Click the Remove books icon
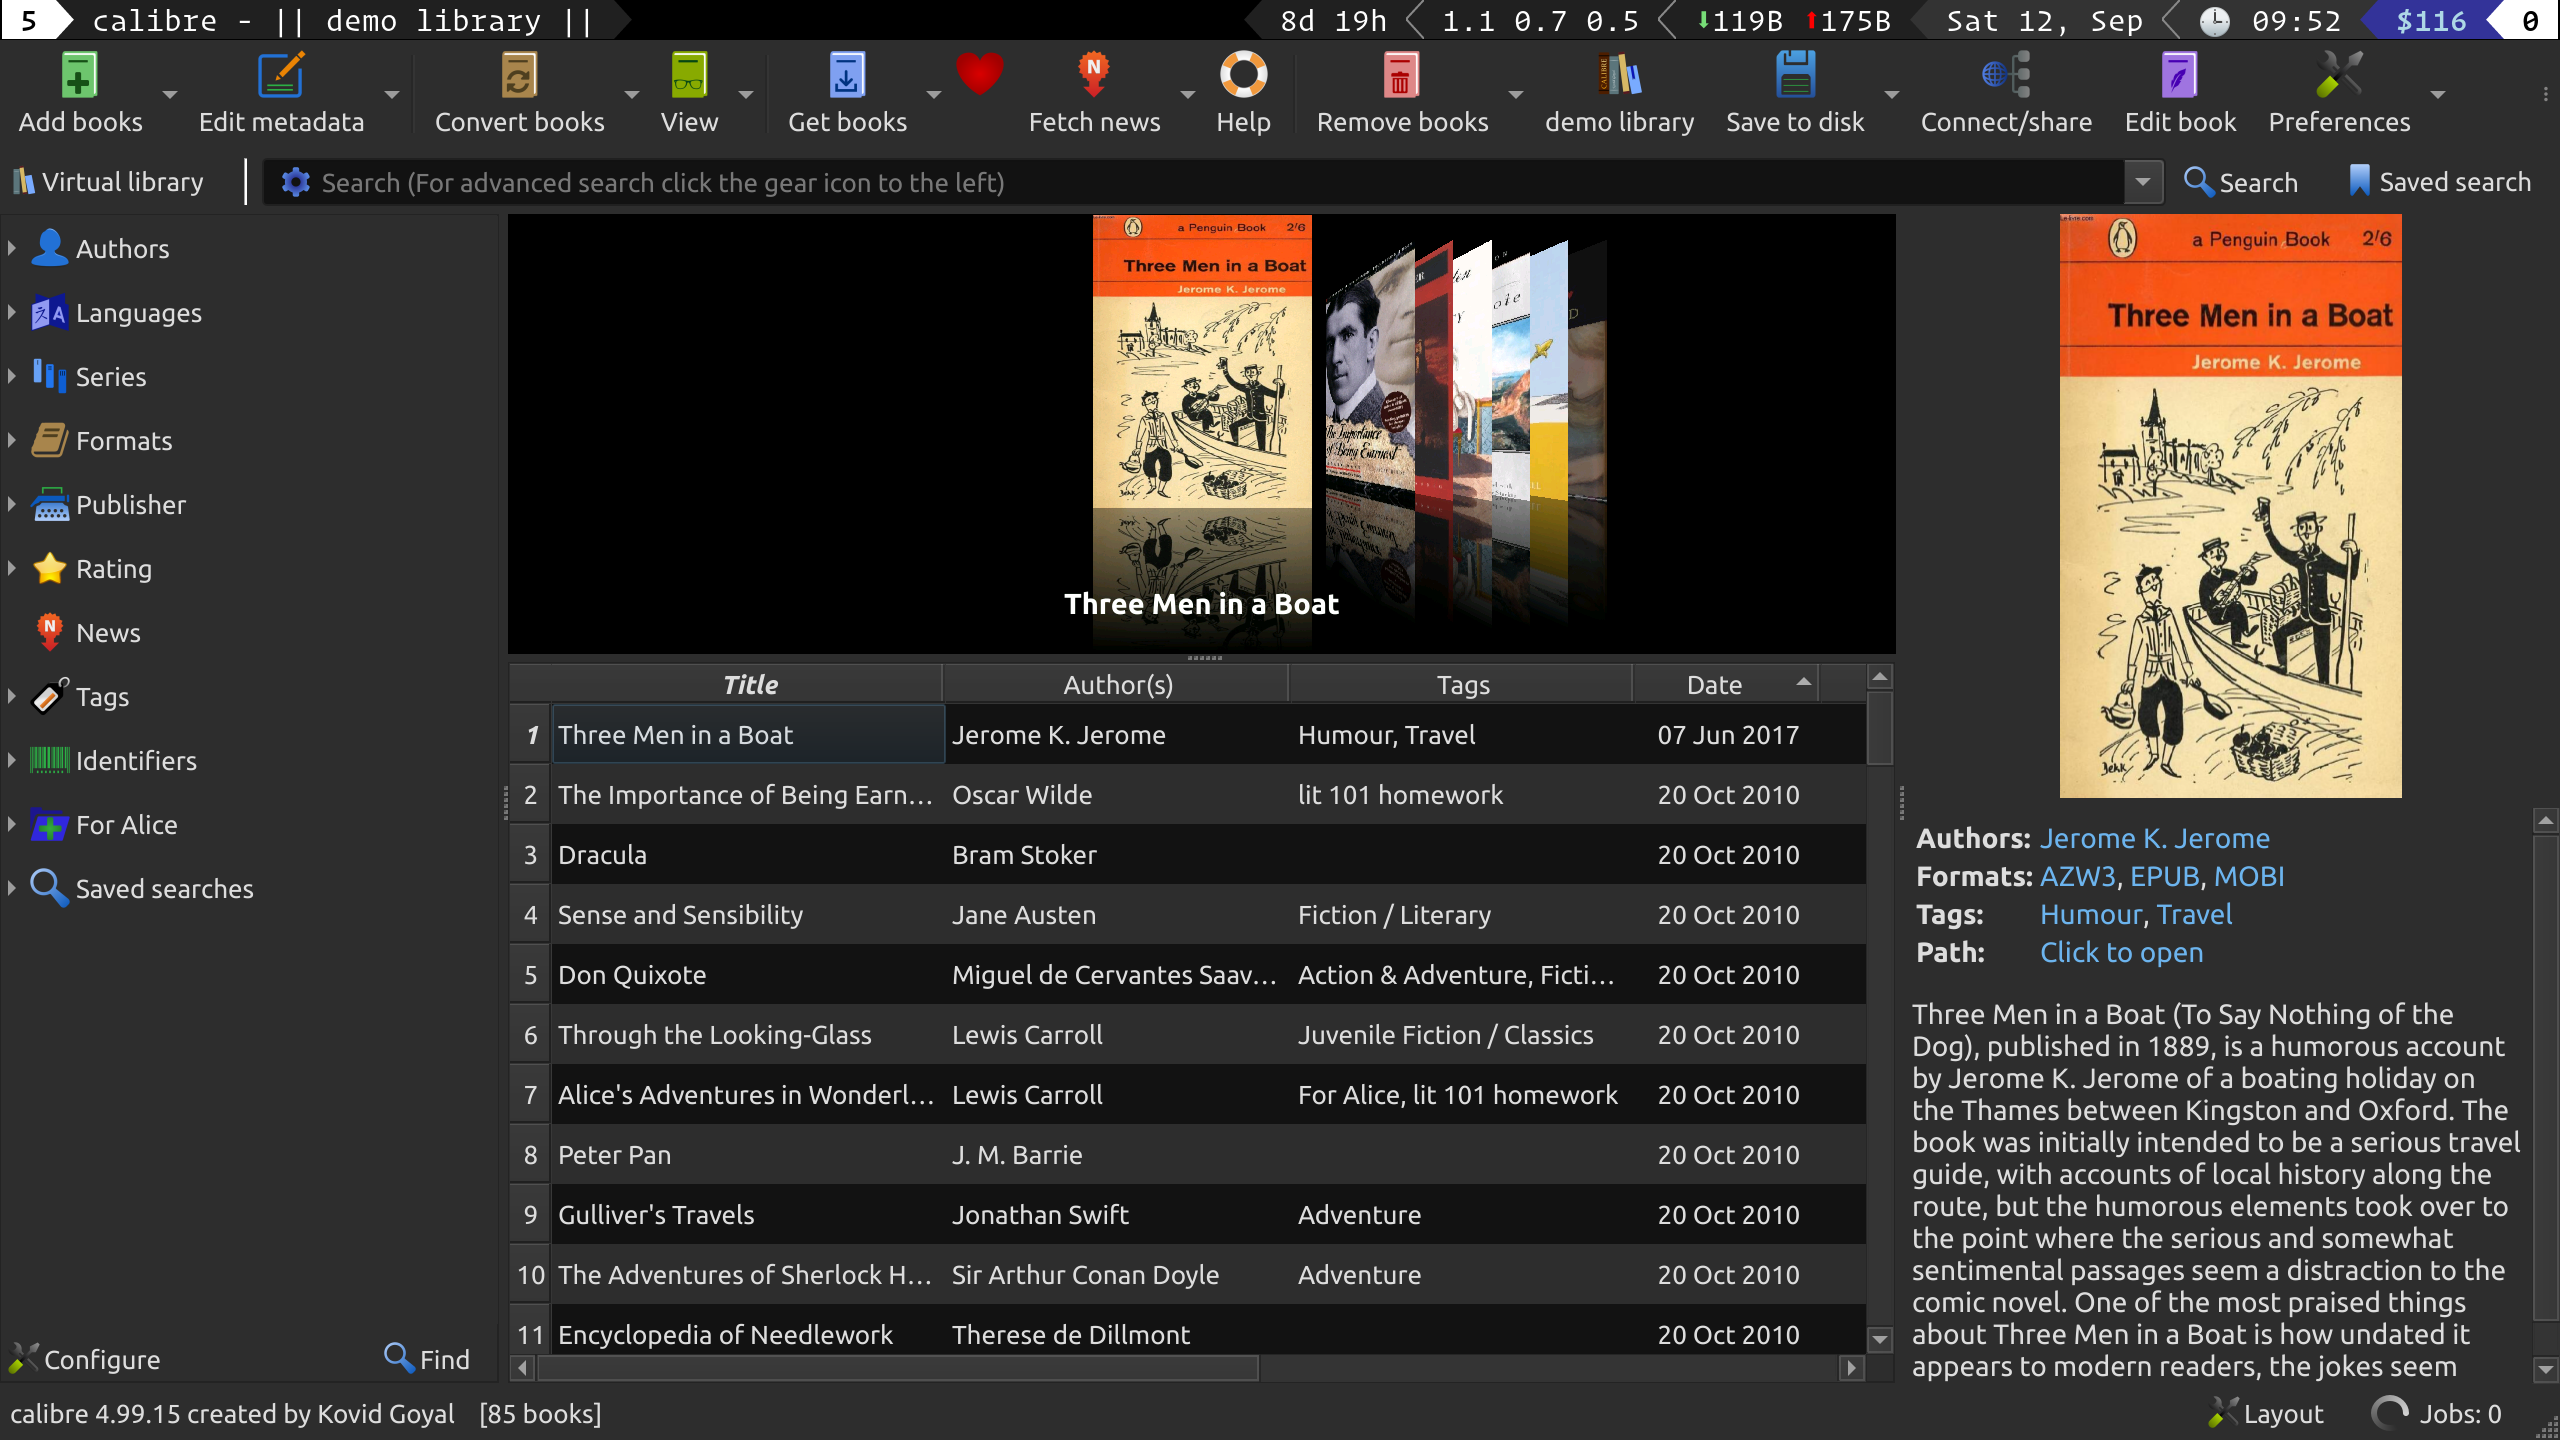This screenshot has width=2560, height=1440. (1400, 75)
